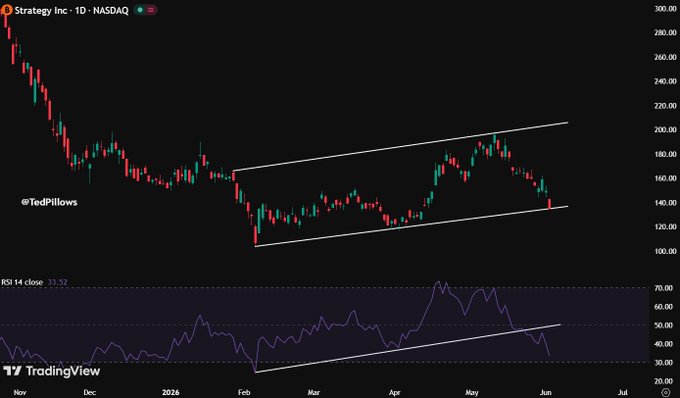Click the RSI 40.00 axis label
Image resolution: width=680 pixels, height=398 pixels.
(665, 344)
